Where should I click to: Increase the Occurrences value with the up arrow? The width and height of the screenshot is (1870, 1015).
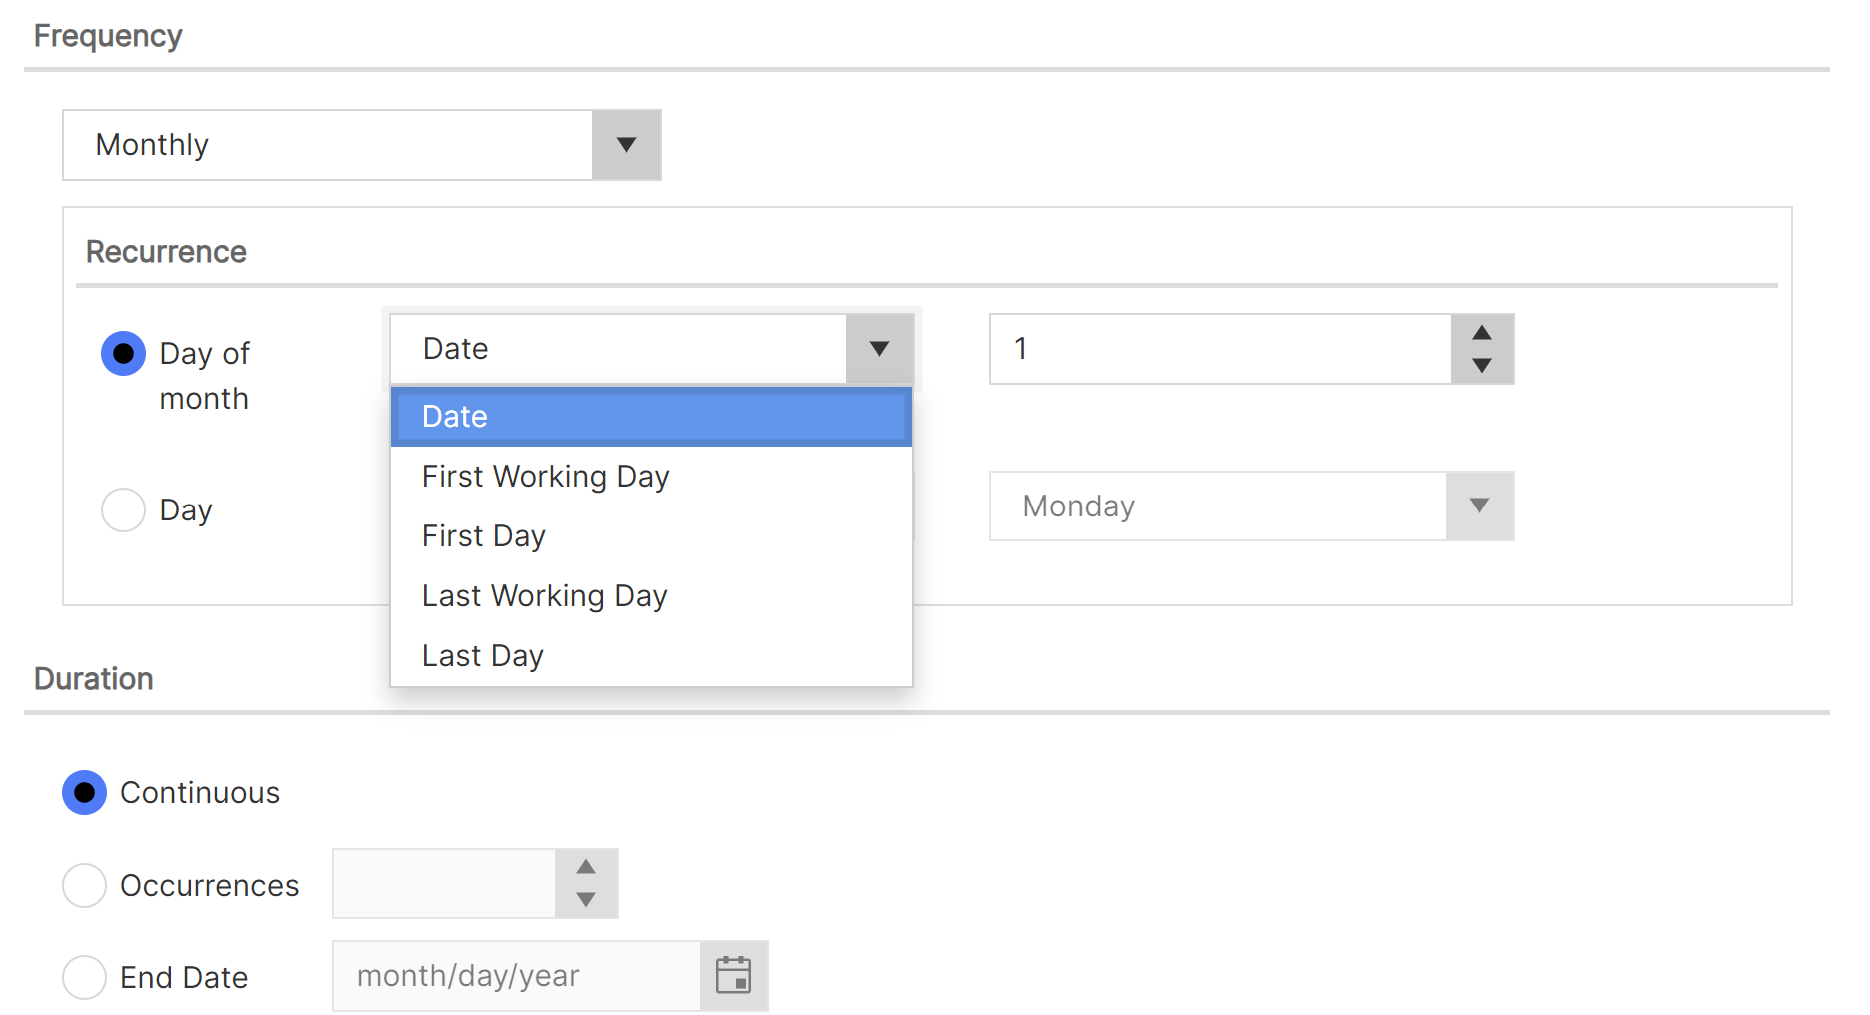(586, 868)
